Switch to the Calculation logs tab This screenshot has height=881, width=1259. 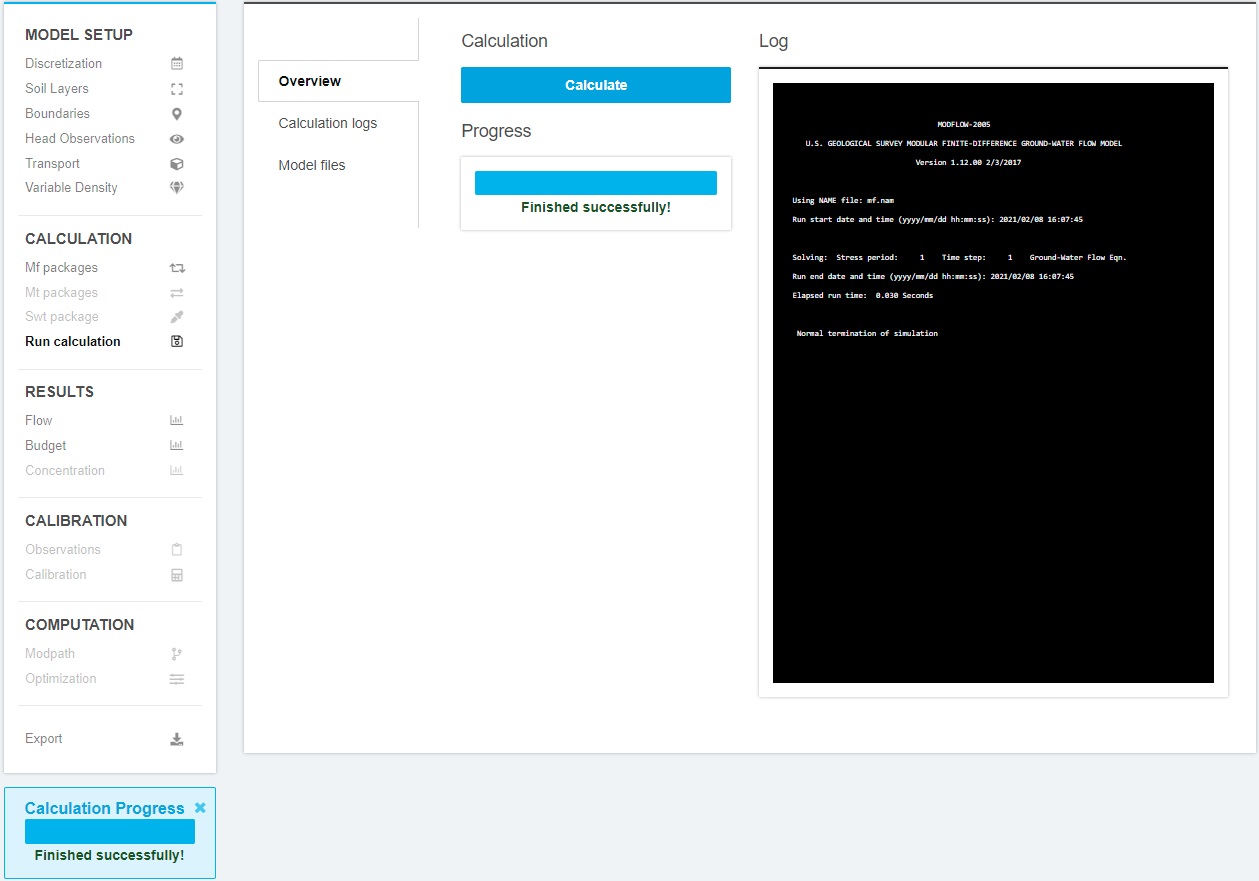327,123
